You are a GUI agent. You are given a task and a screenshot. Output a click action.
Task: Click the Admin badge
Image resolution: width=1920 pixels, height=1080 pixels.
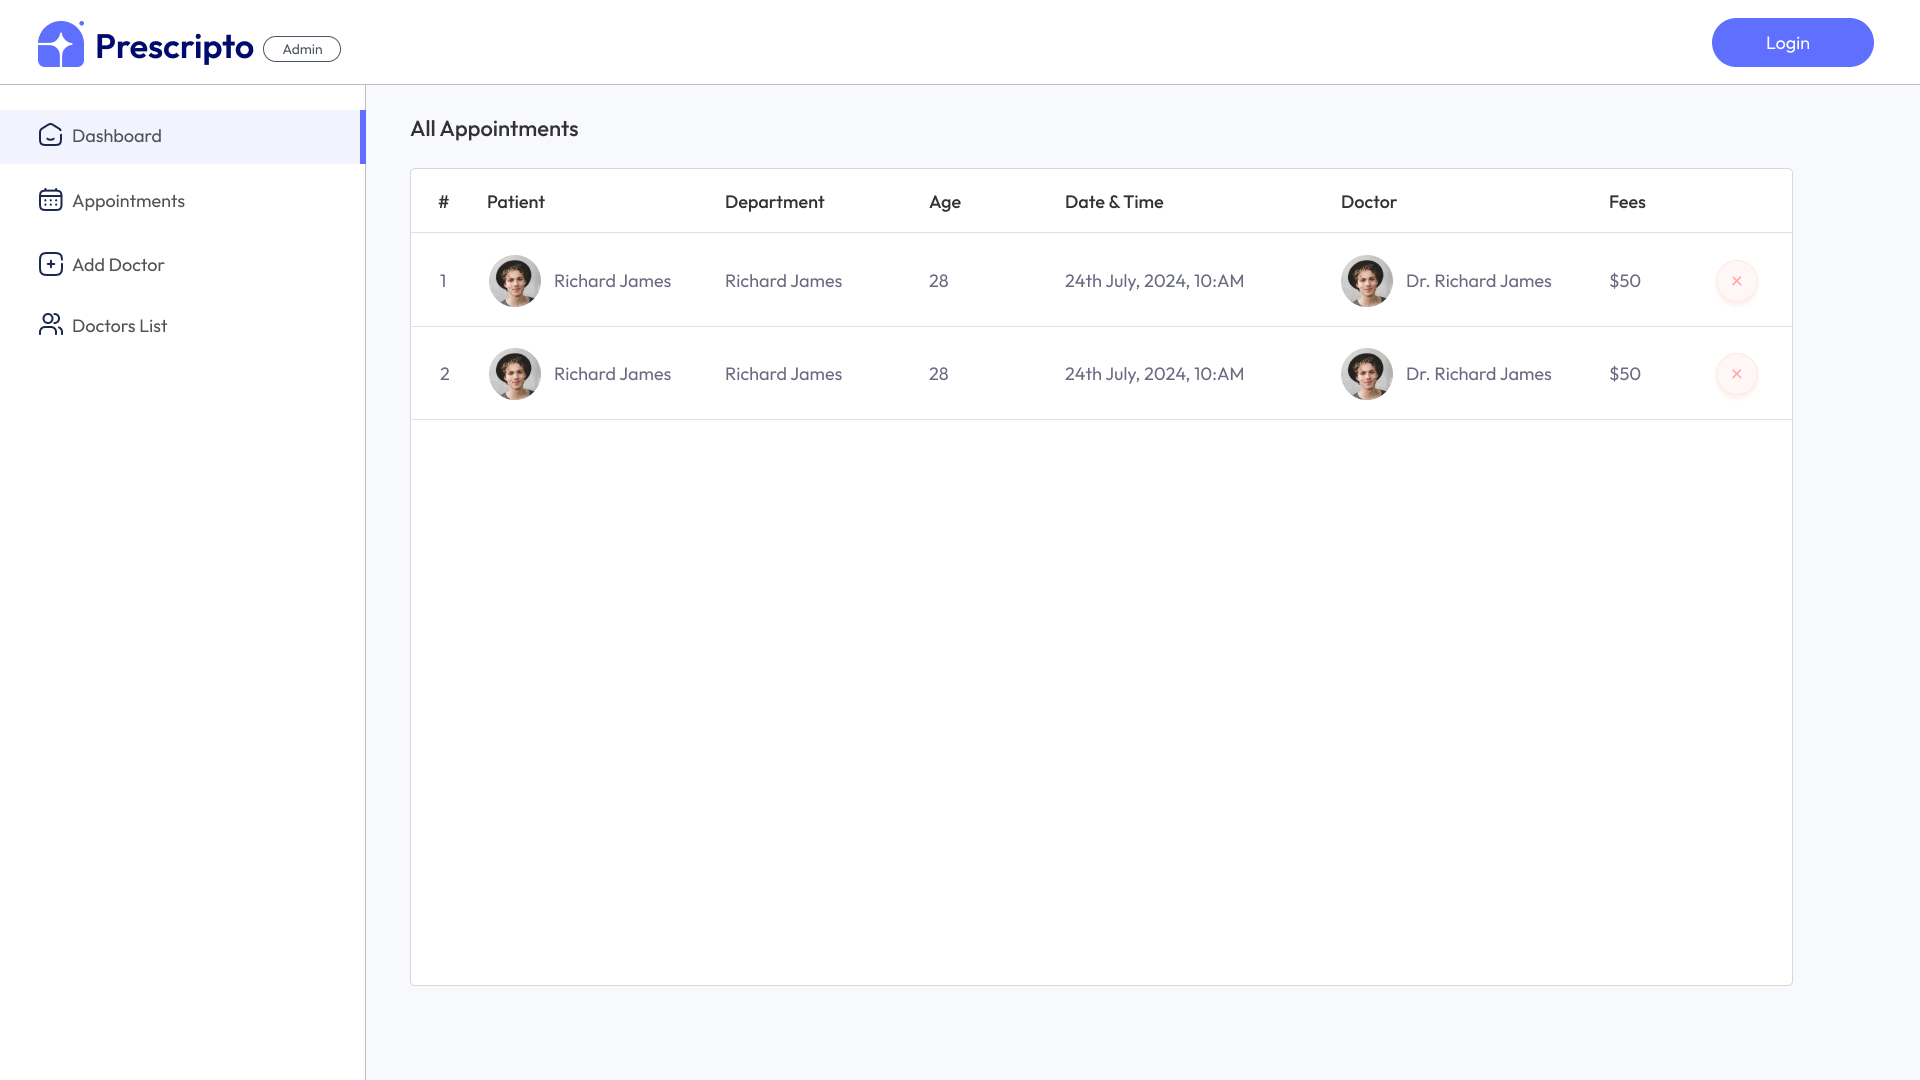coord(302,49)
